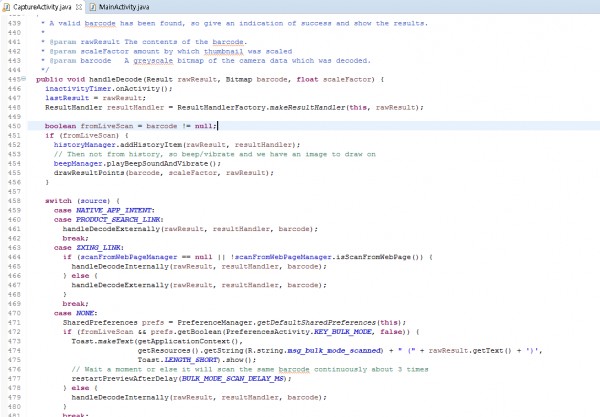Click isScanFromWebPage call on line 464
The height and width of the screenshot is (417, 600).
(x=374, y=257)
